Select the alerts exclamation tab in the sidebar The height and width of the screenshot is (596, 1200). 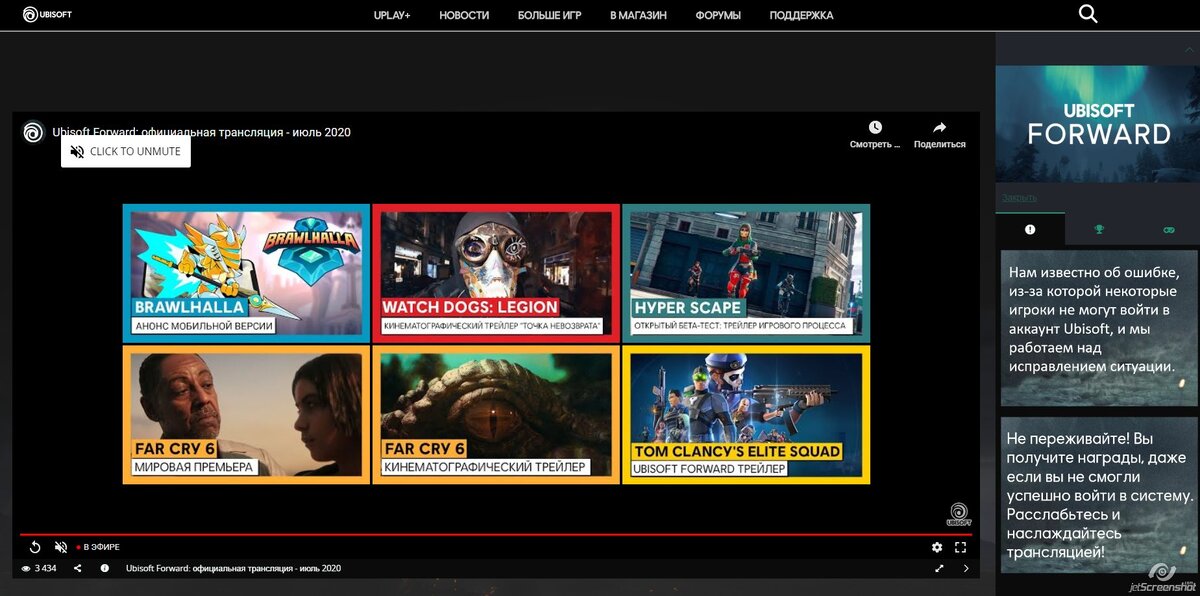click(x=1030, y=229)
